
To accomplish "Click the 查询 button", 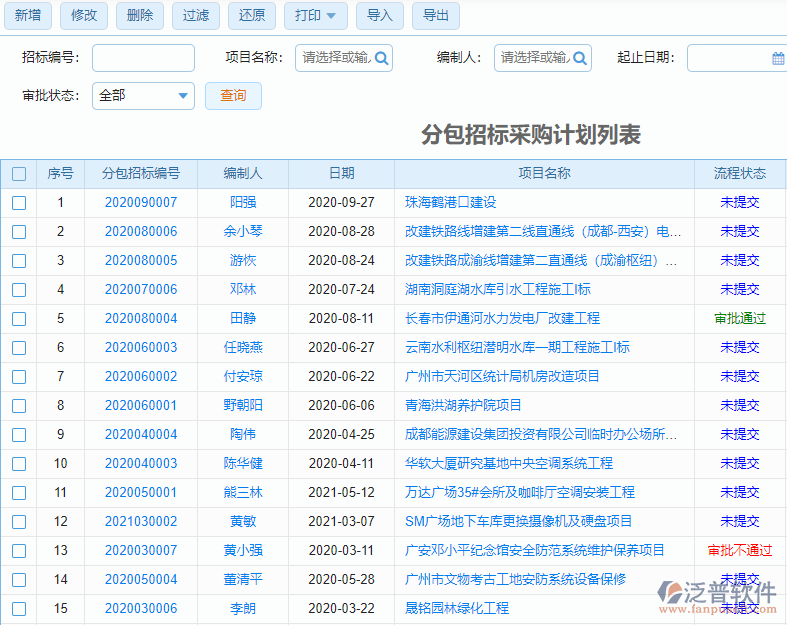I will (x=233, y=96).
